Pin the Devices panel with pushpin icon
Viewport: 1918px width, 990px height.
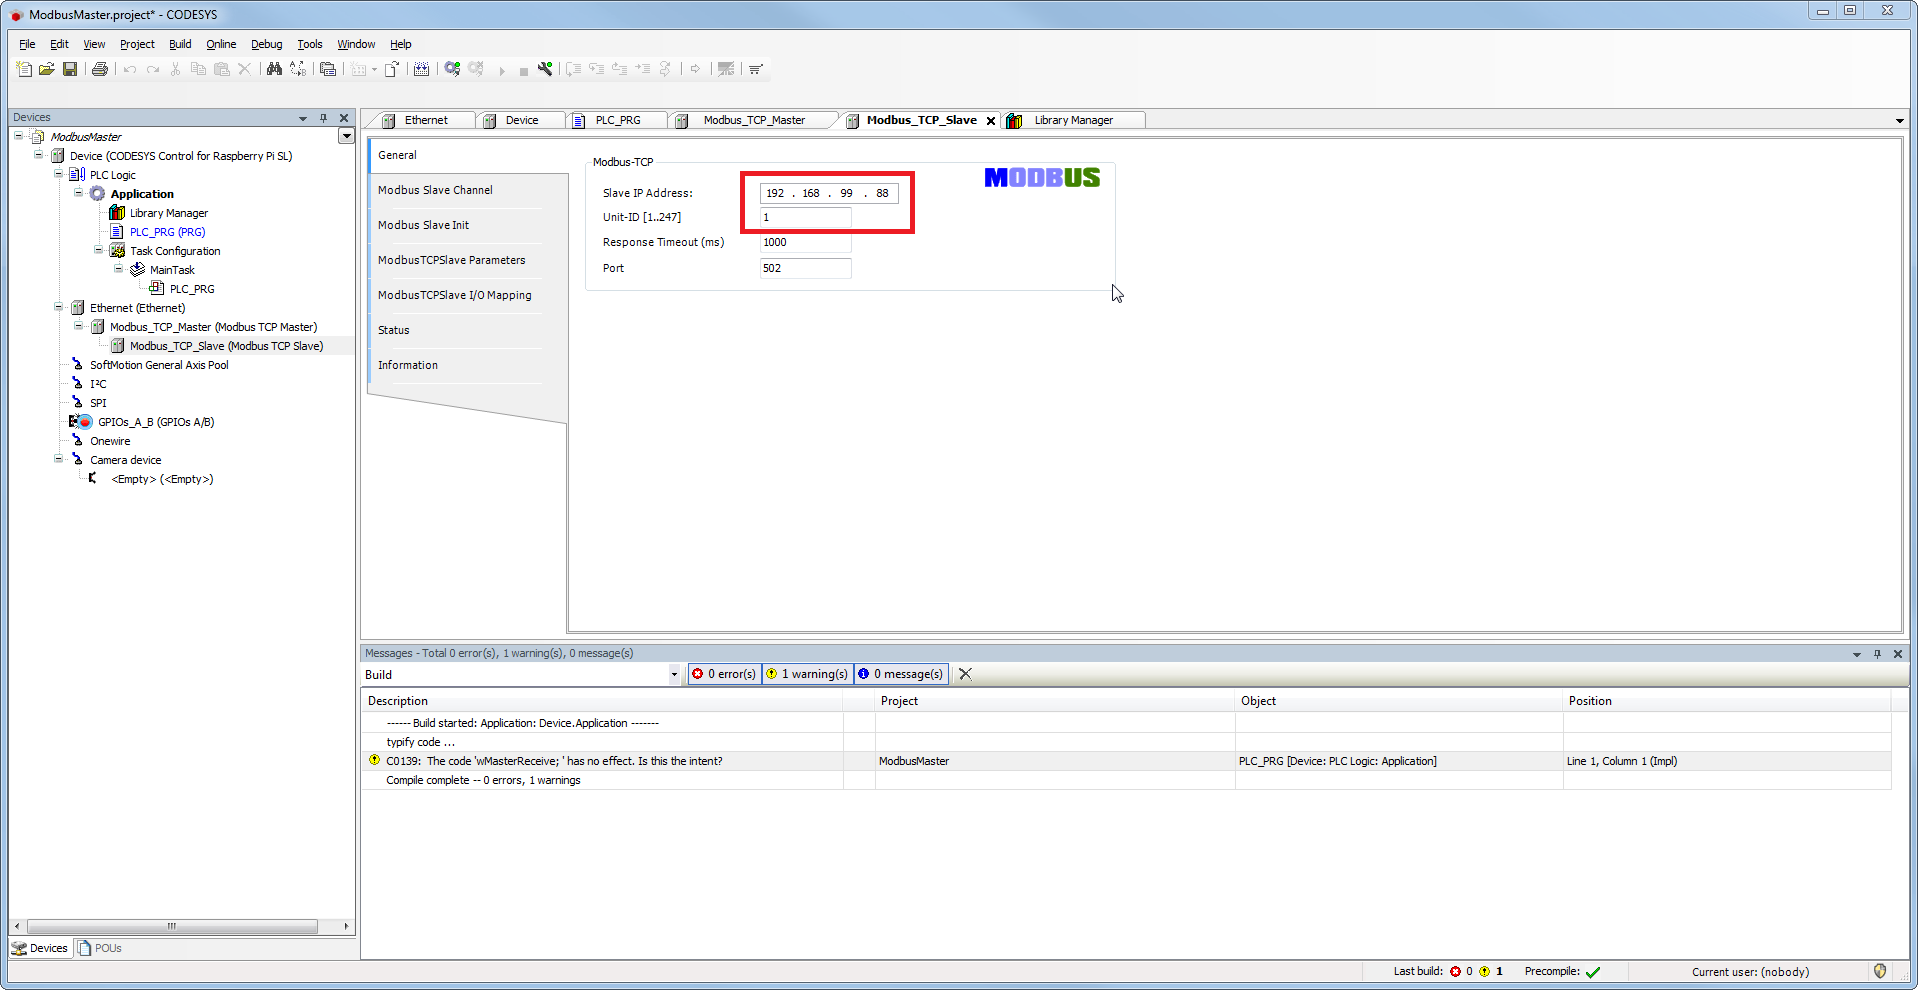click(323, 118)
